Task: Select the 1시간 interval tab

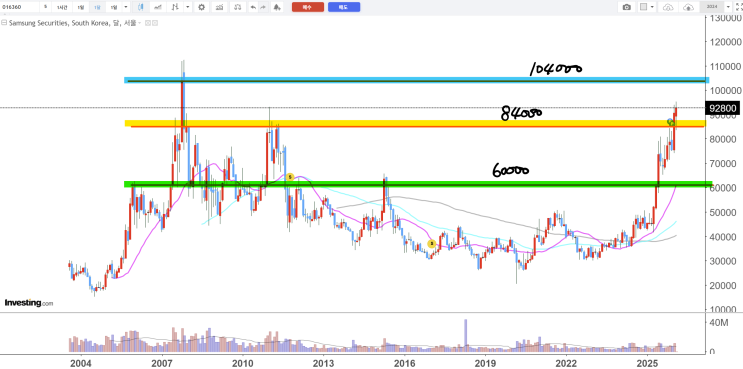Action: (62, 7)
